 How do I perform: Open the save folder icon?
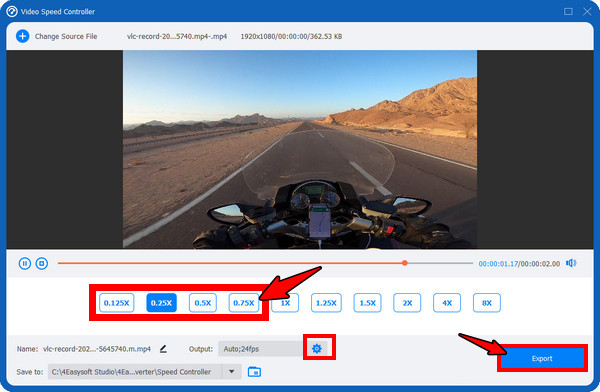[x=254, y=372]
